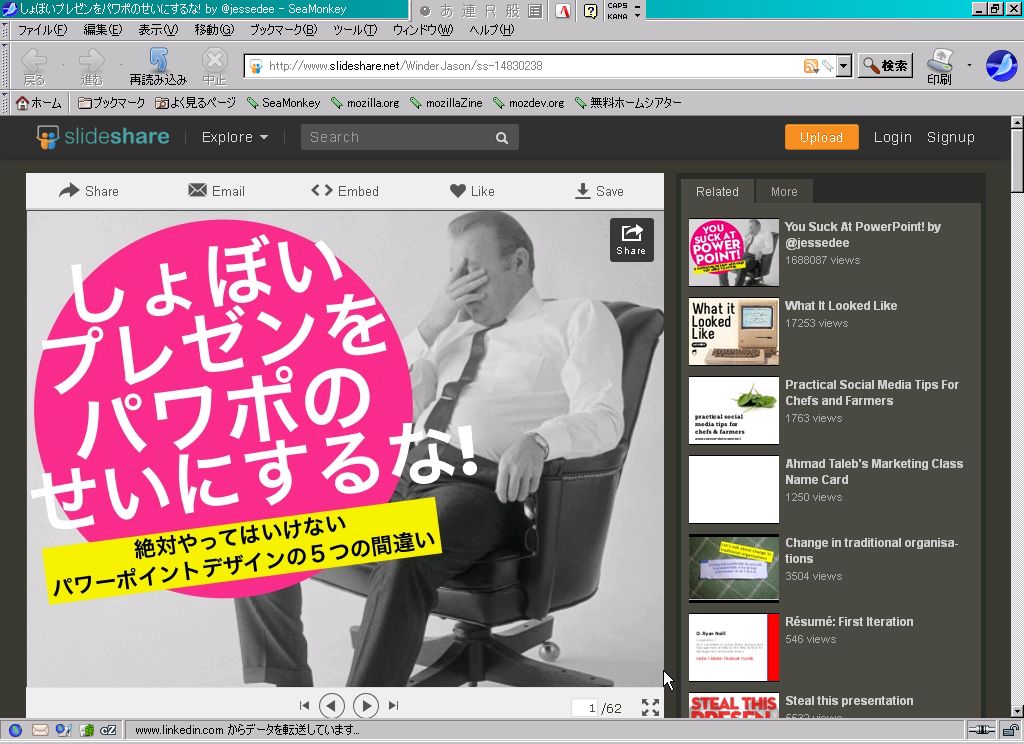This screenshot has height=744, width=1024.
Task: Toggle fullscreen slide view
Action: point(650,707)
